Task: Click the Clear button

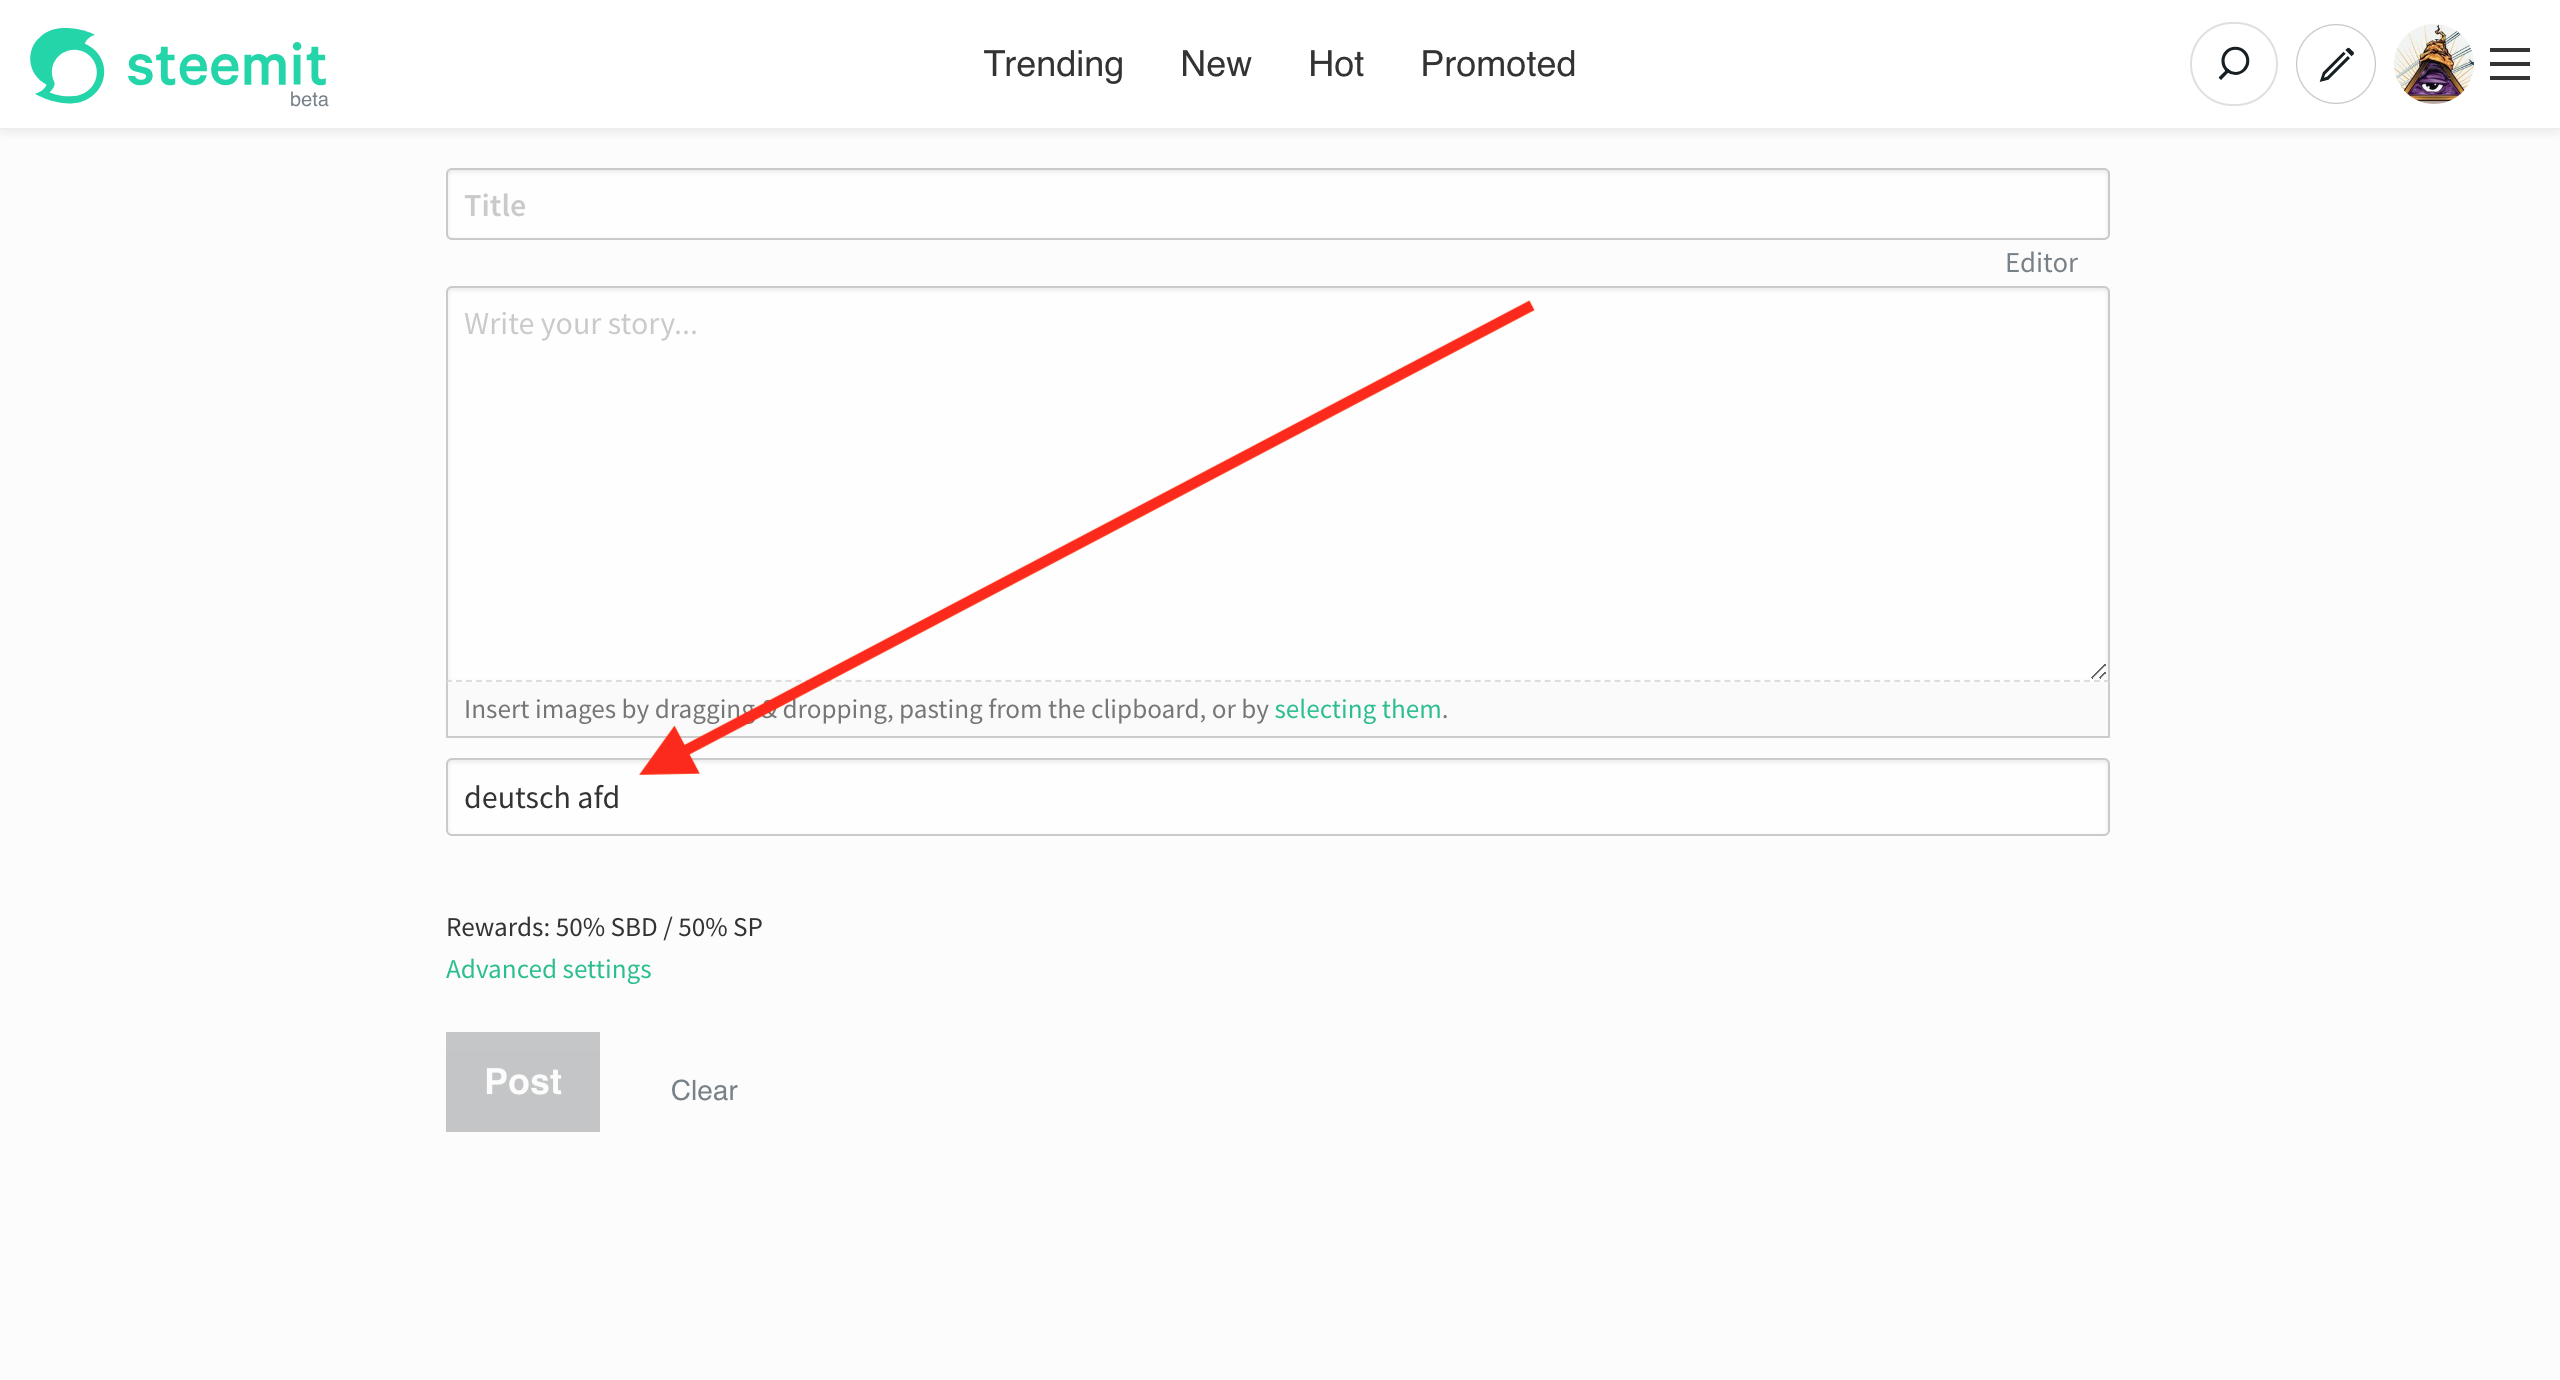Action: point(703,1090)
